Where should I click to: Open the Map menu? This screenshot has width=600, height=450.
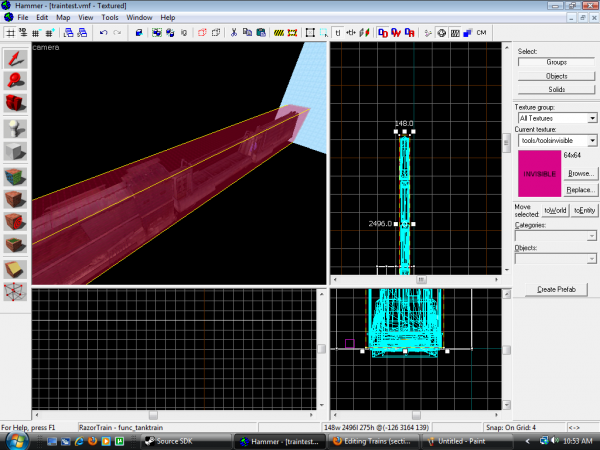pyautogui.click(x=63, y=18)
